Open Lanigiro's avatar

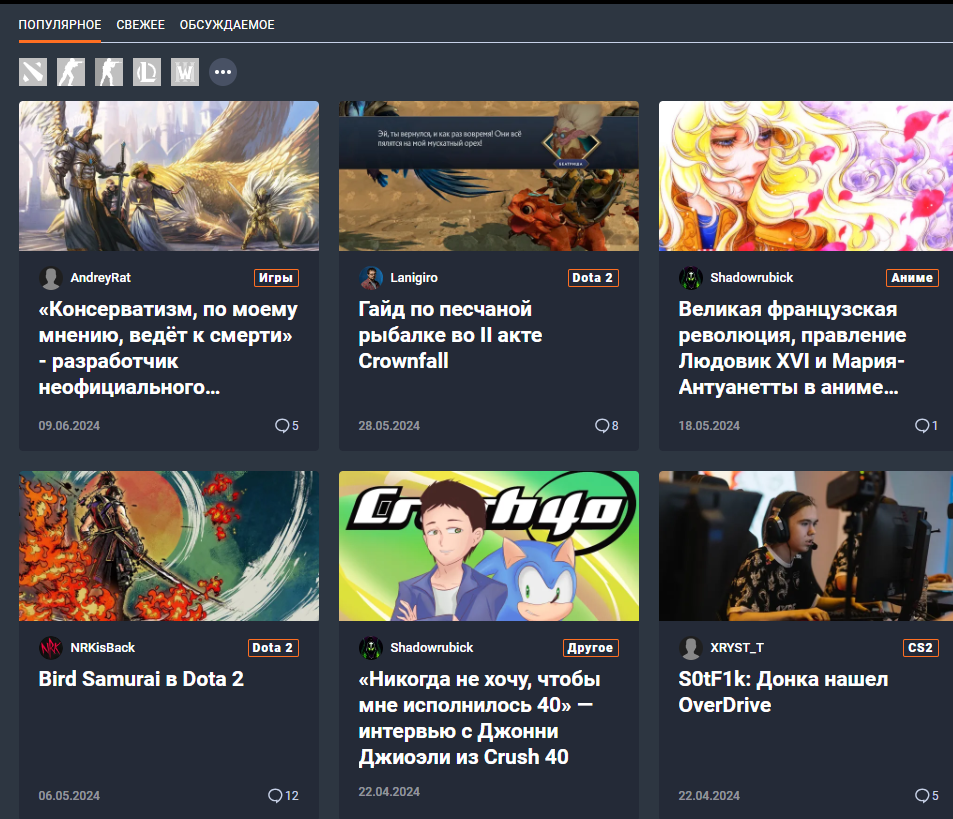tap(371, 278)
